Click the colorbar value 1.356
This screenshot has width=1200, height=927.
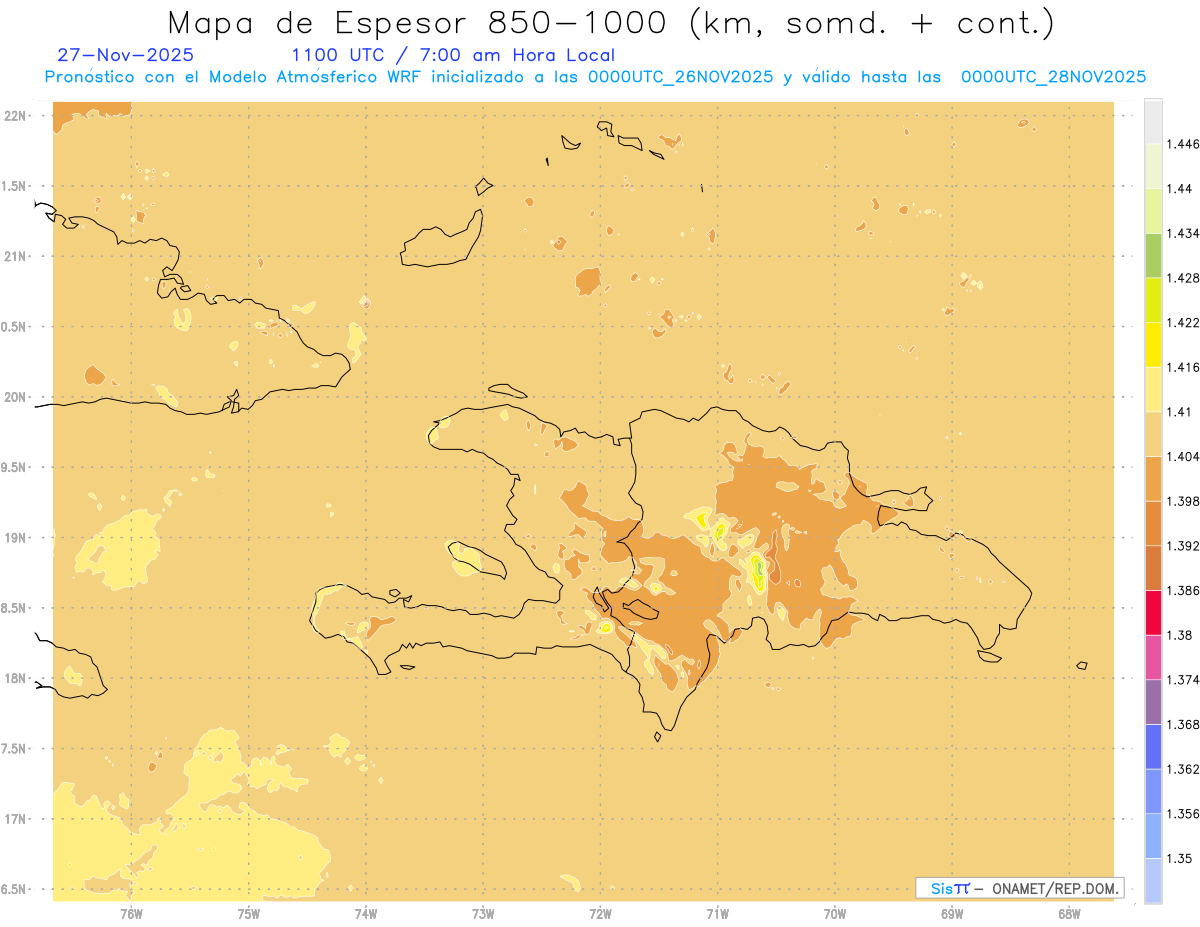tap(1181, 814)
